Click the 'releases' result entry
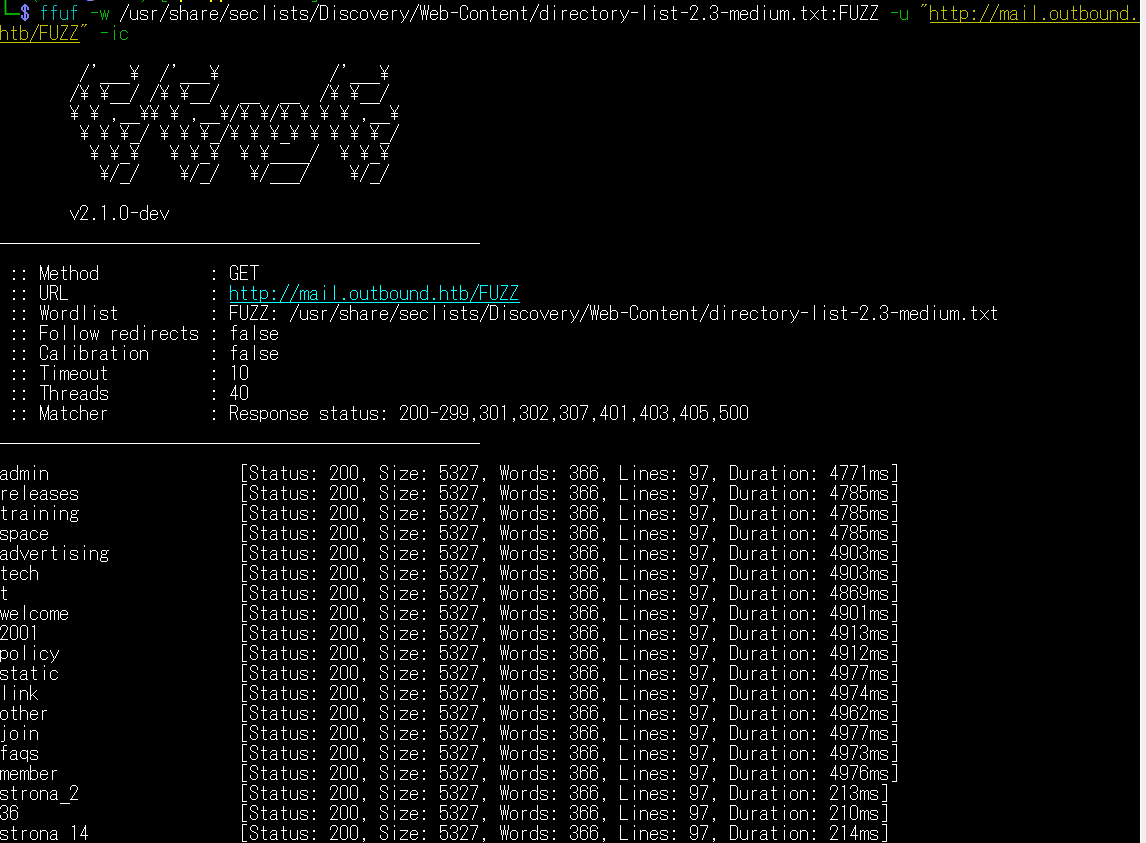Viewport: 1146px width, 843px height. (39, 494)
